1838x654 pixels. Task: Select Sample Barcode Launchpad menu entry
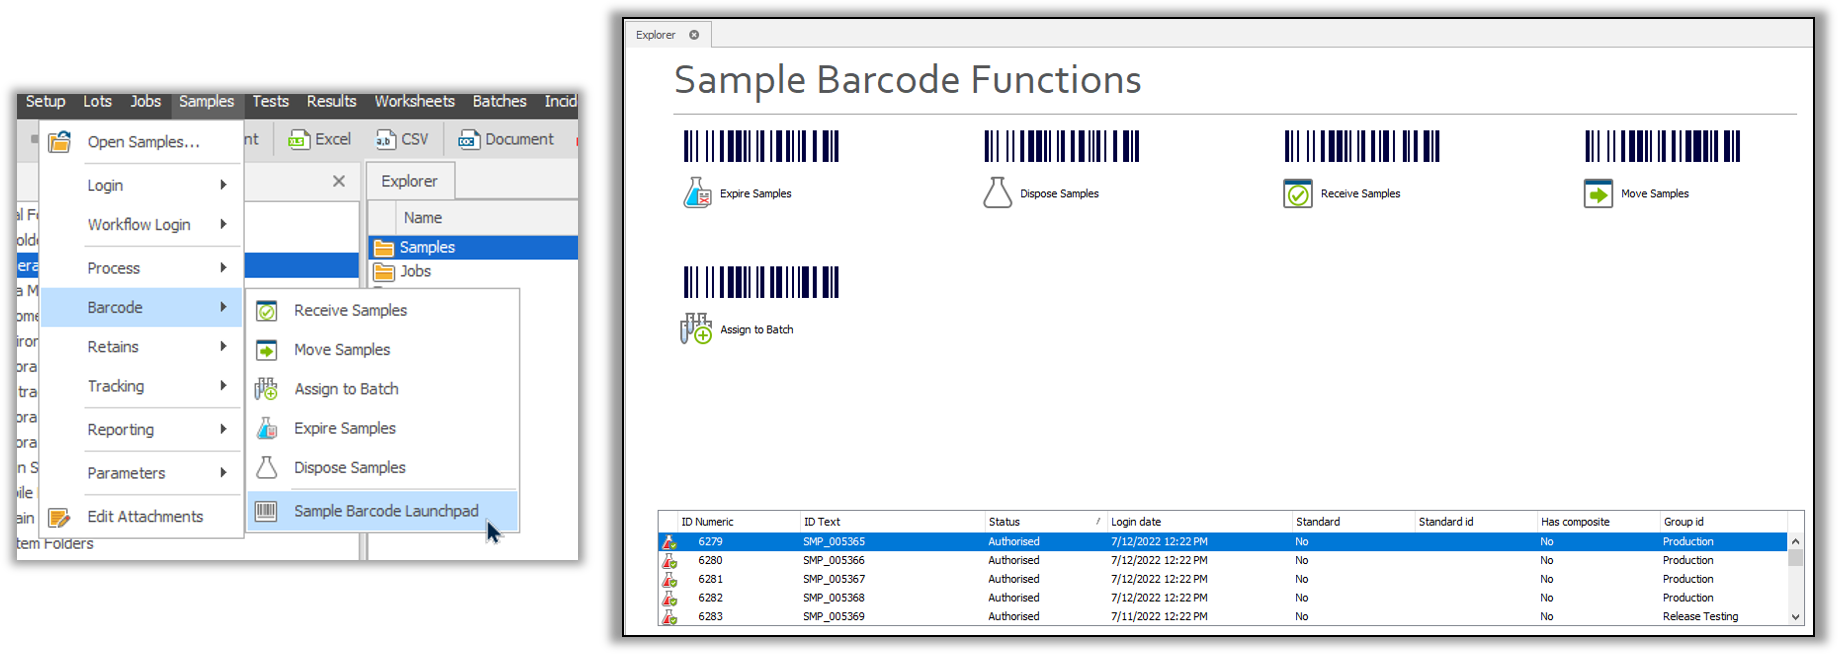point(385,511)
